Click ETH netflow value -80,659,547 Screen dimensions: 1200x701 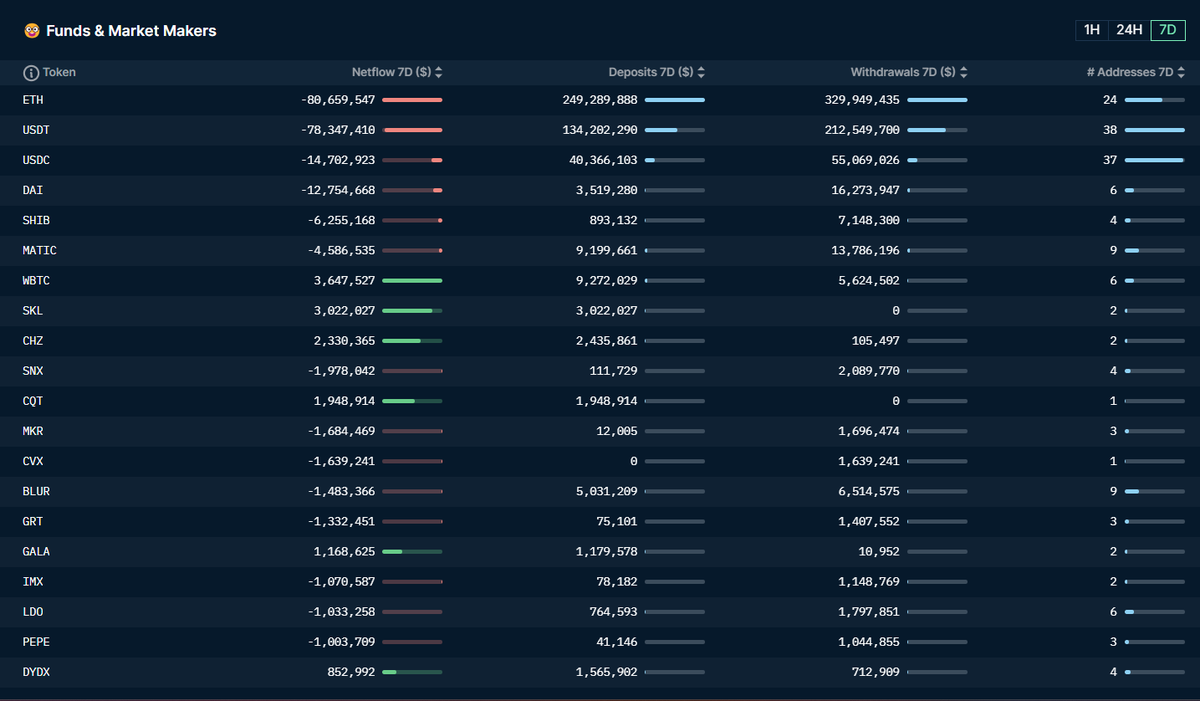click(338, 100)
